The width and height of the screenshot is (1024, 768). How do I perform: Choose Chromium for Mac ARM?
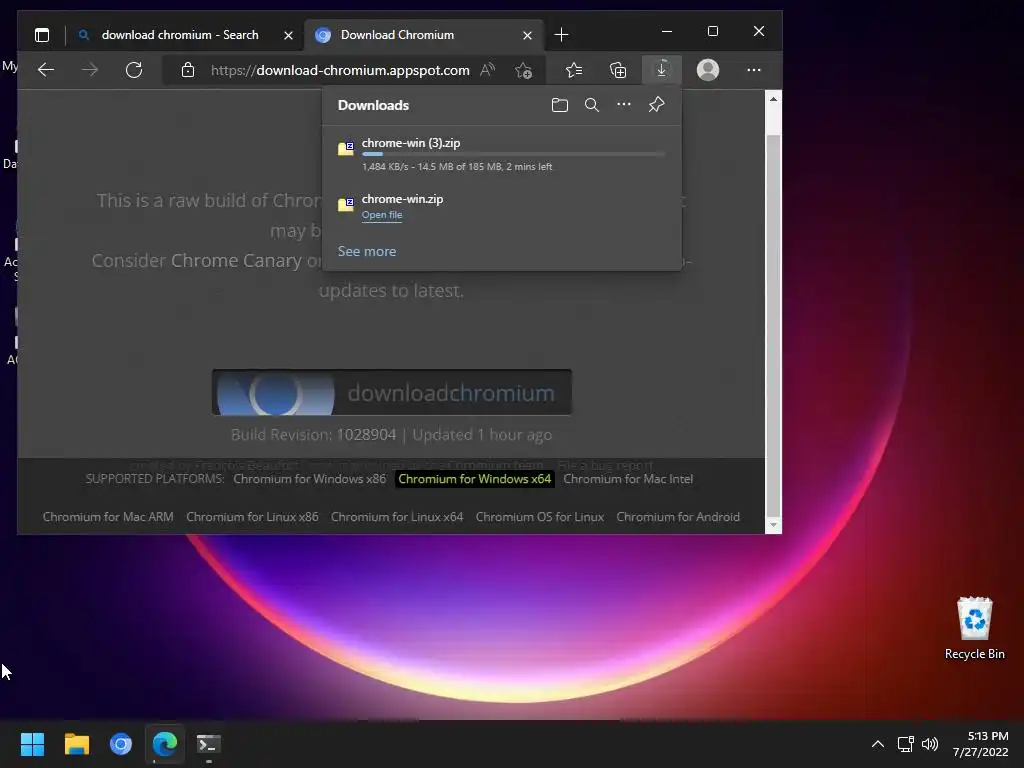click(x=108, y=517)
